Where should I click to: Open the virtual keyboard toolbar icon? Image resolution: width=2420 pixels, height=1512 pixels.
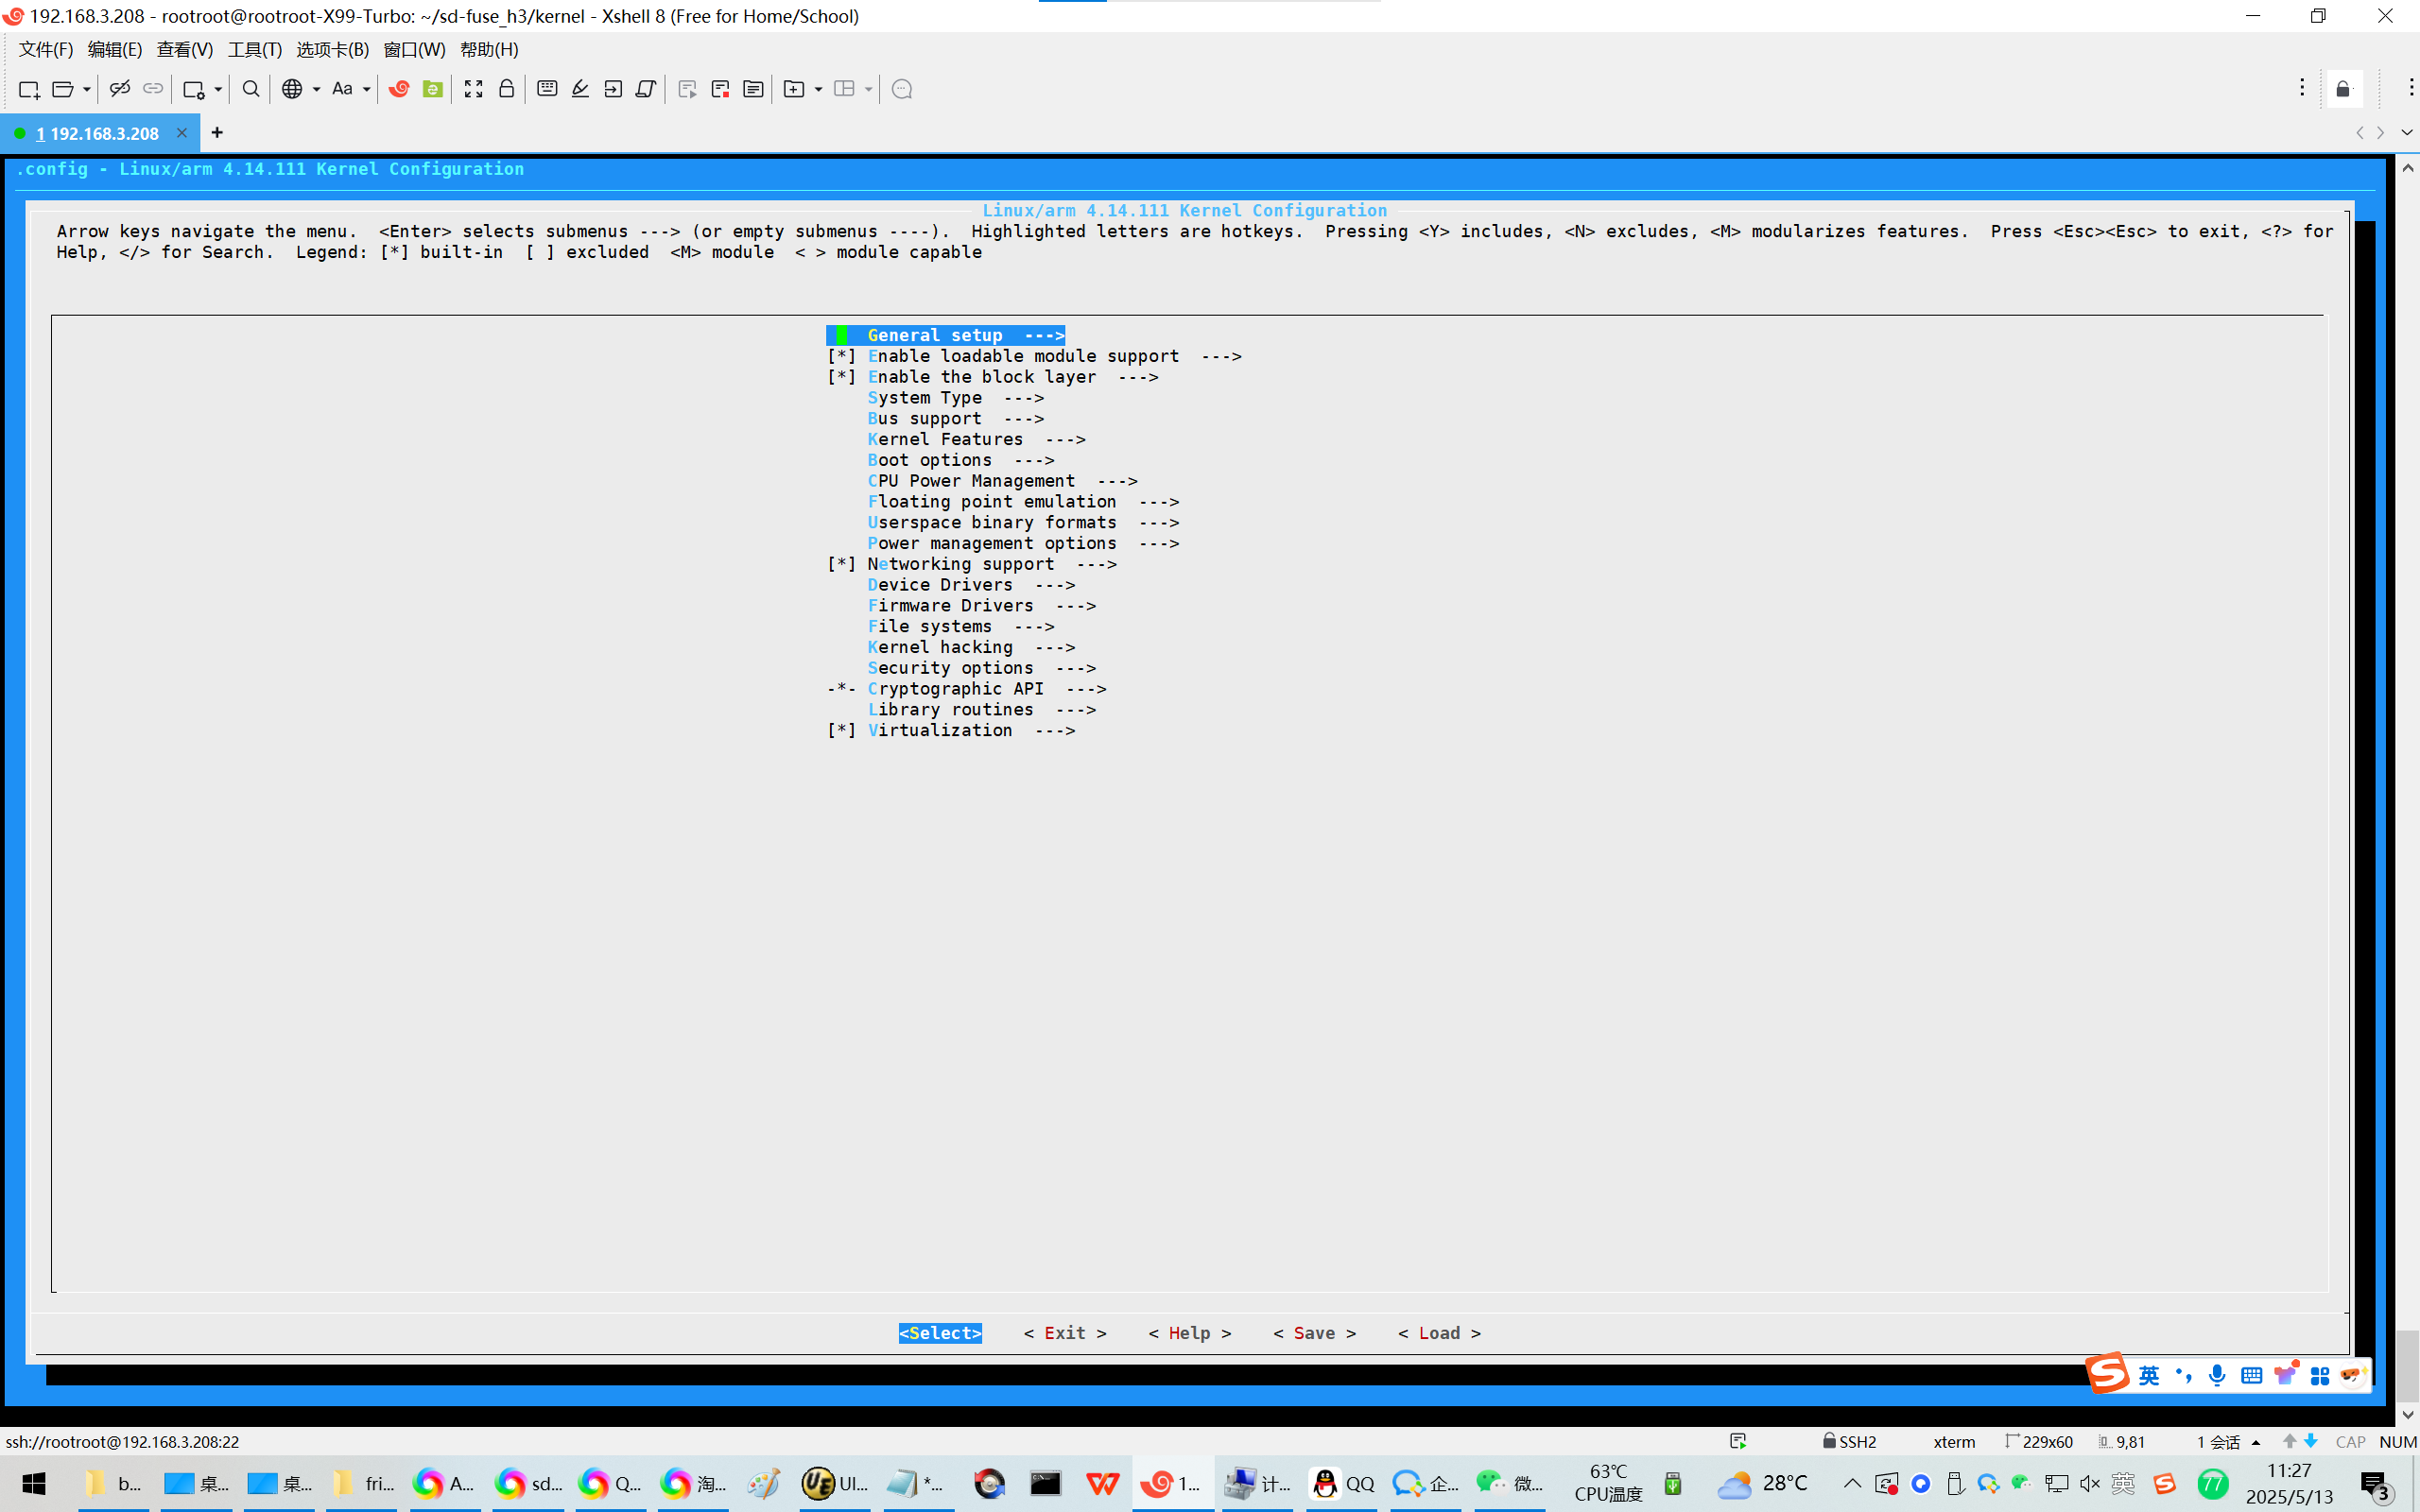pyautogui.click(x=547, y=89)
